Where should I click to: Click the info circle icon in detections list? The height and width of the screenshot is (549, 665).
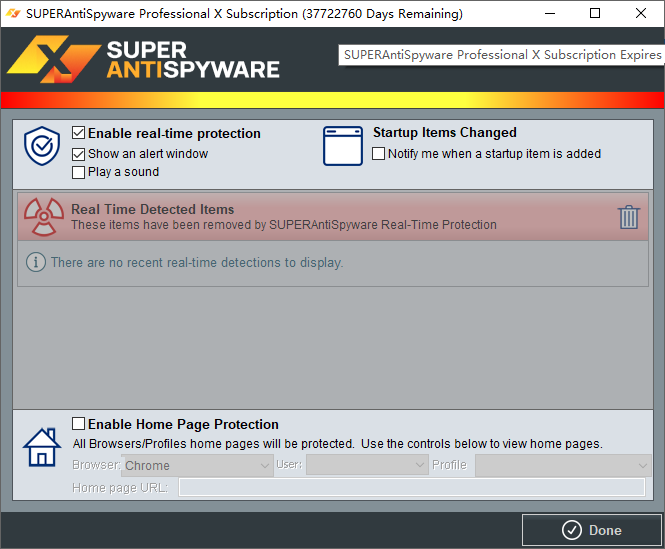click(x=36, y=262)
